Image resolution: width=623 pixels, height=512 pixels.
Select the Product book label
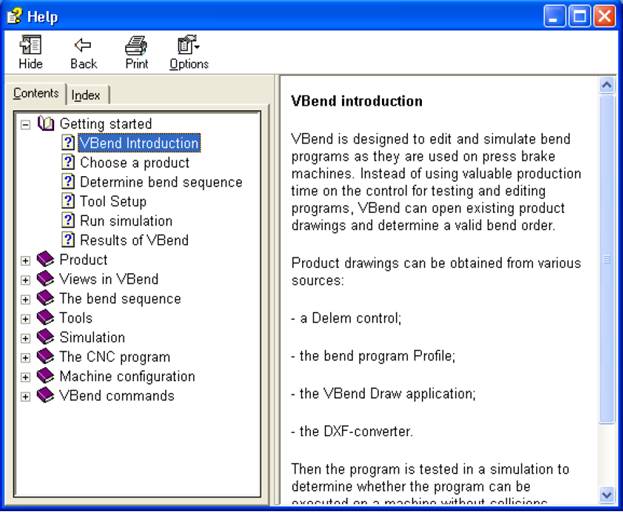[83, 260]
